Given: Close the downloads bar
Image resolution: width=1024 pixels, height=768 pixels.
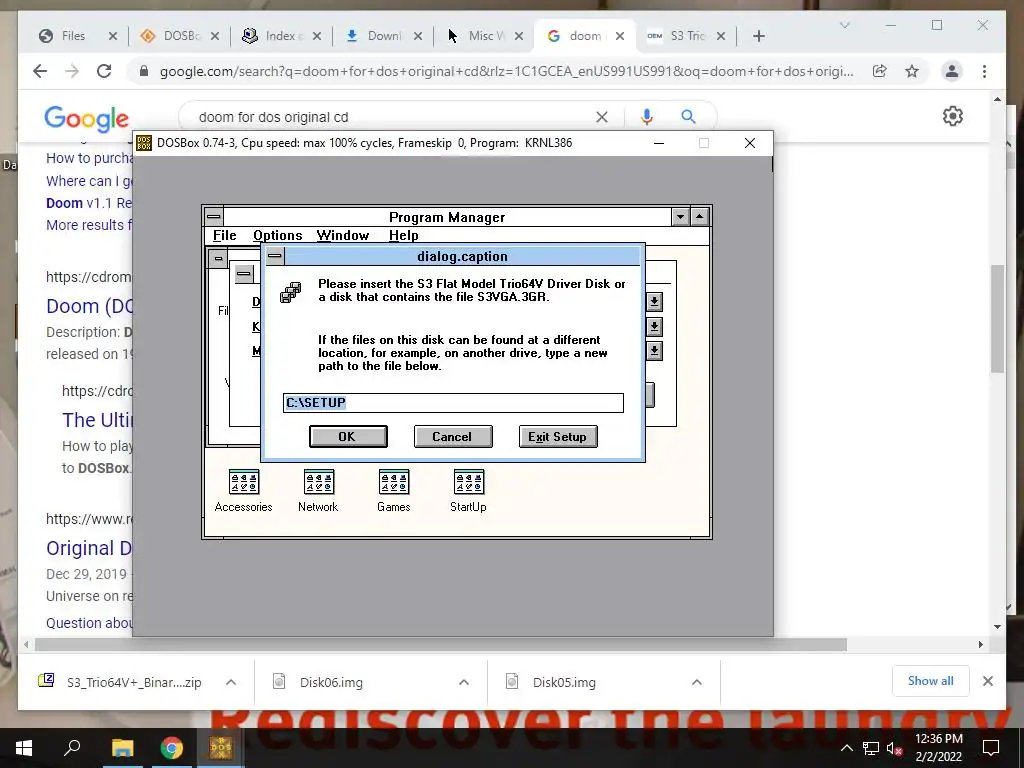Looking at the screenshot, I should pyautogui.click(x=987, y=681).
